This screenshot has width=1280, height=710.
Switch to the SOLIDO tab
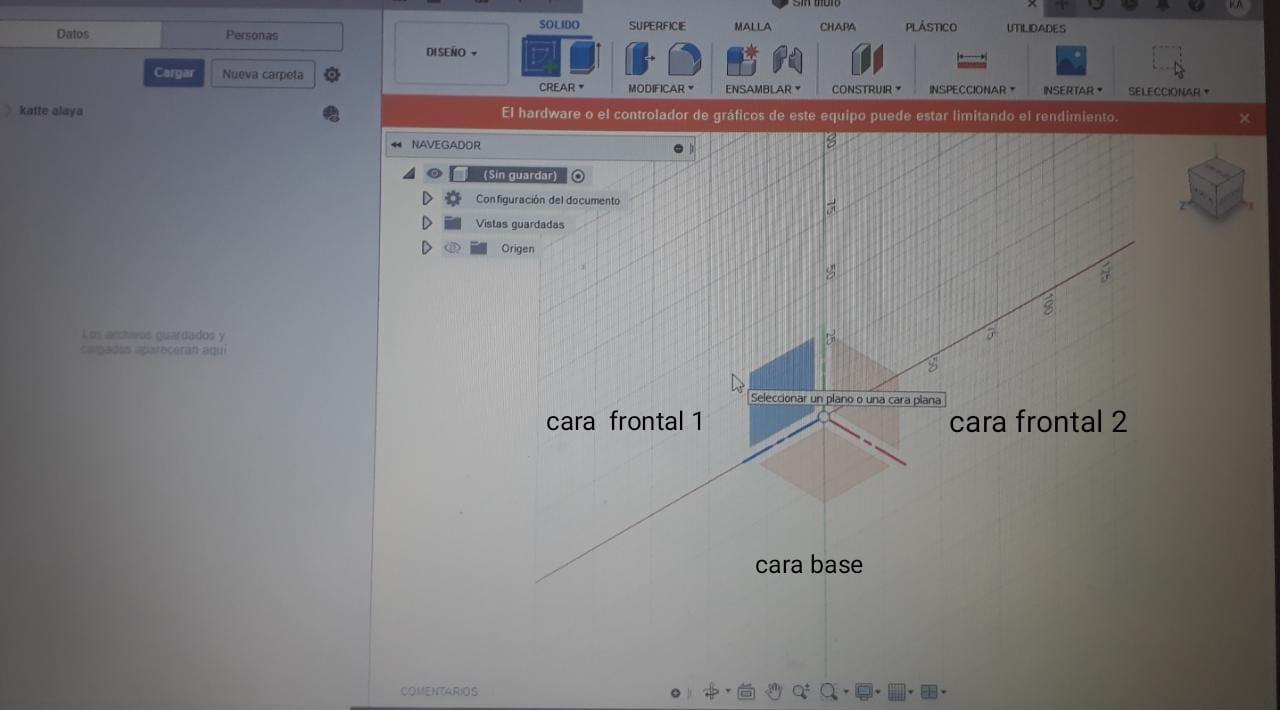(559, 24)
